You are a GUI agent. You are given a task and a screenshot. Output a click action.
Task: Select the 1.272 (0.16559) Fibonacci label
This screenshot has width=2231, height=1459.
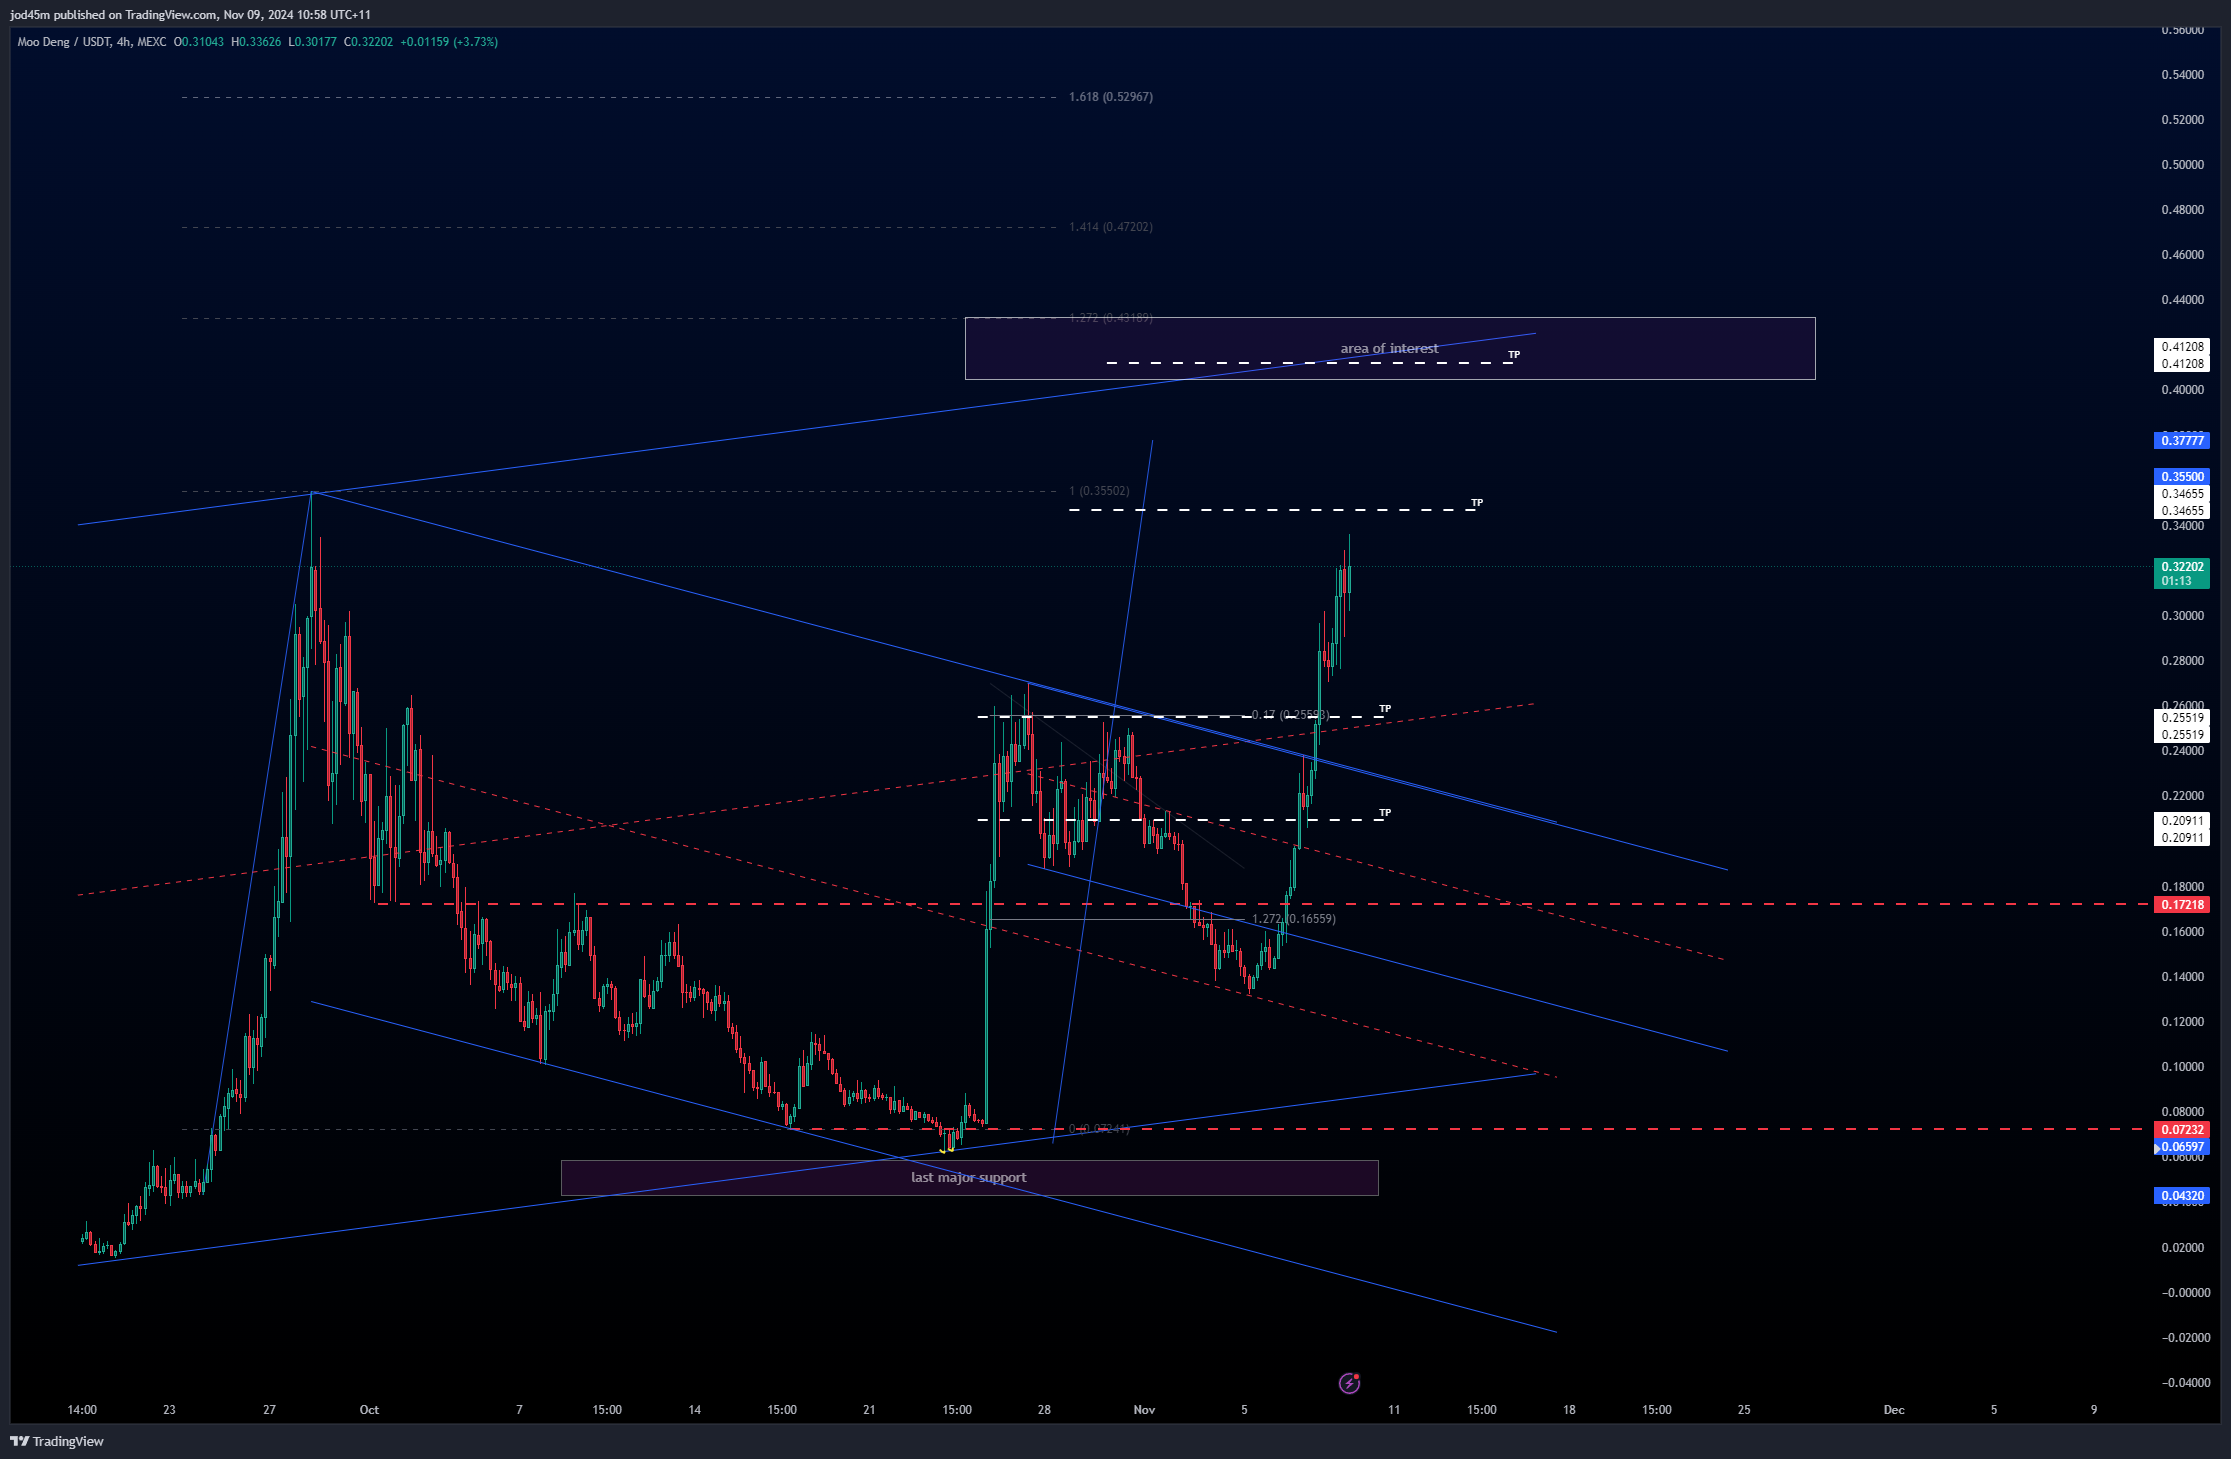tap(1293, 918)
